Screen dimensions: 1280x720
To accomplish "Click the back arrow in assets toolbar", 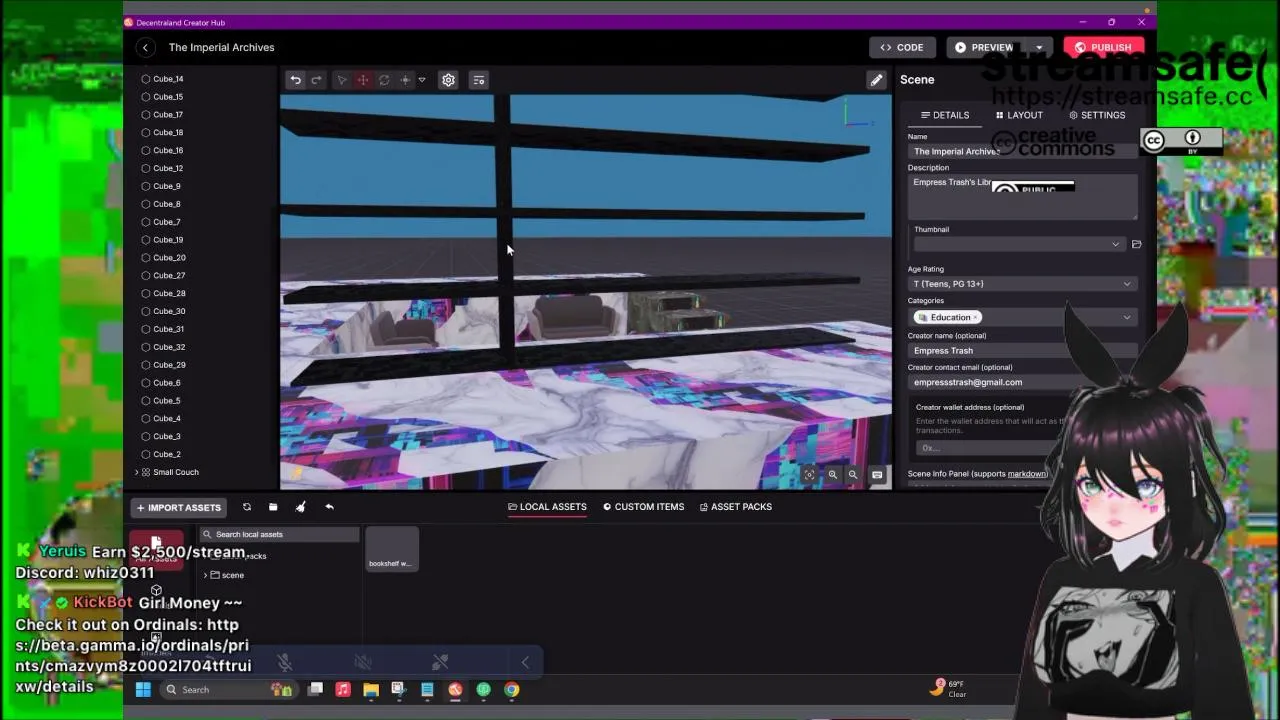I will click(x=329, y=507).
